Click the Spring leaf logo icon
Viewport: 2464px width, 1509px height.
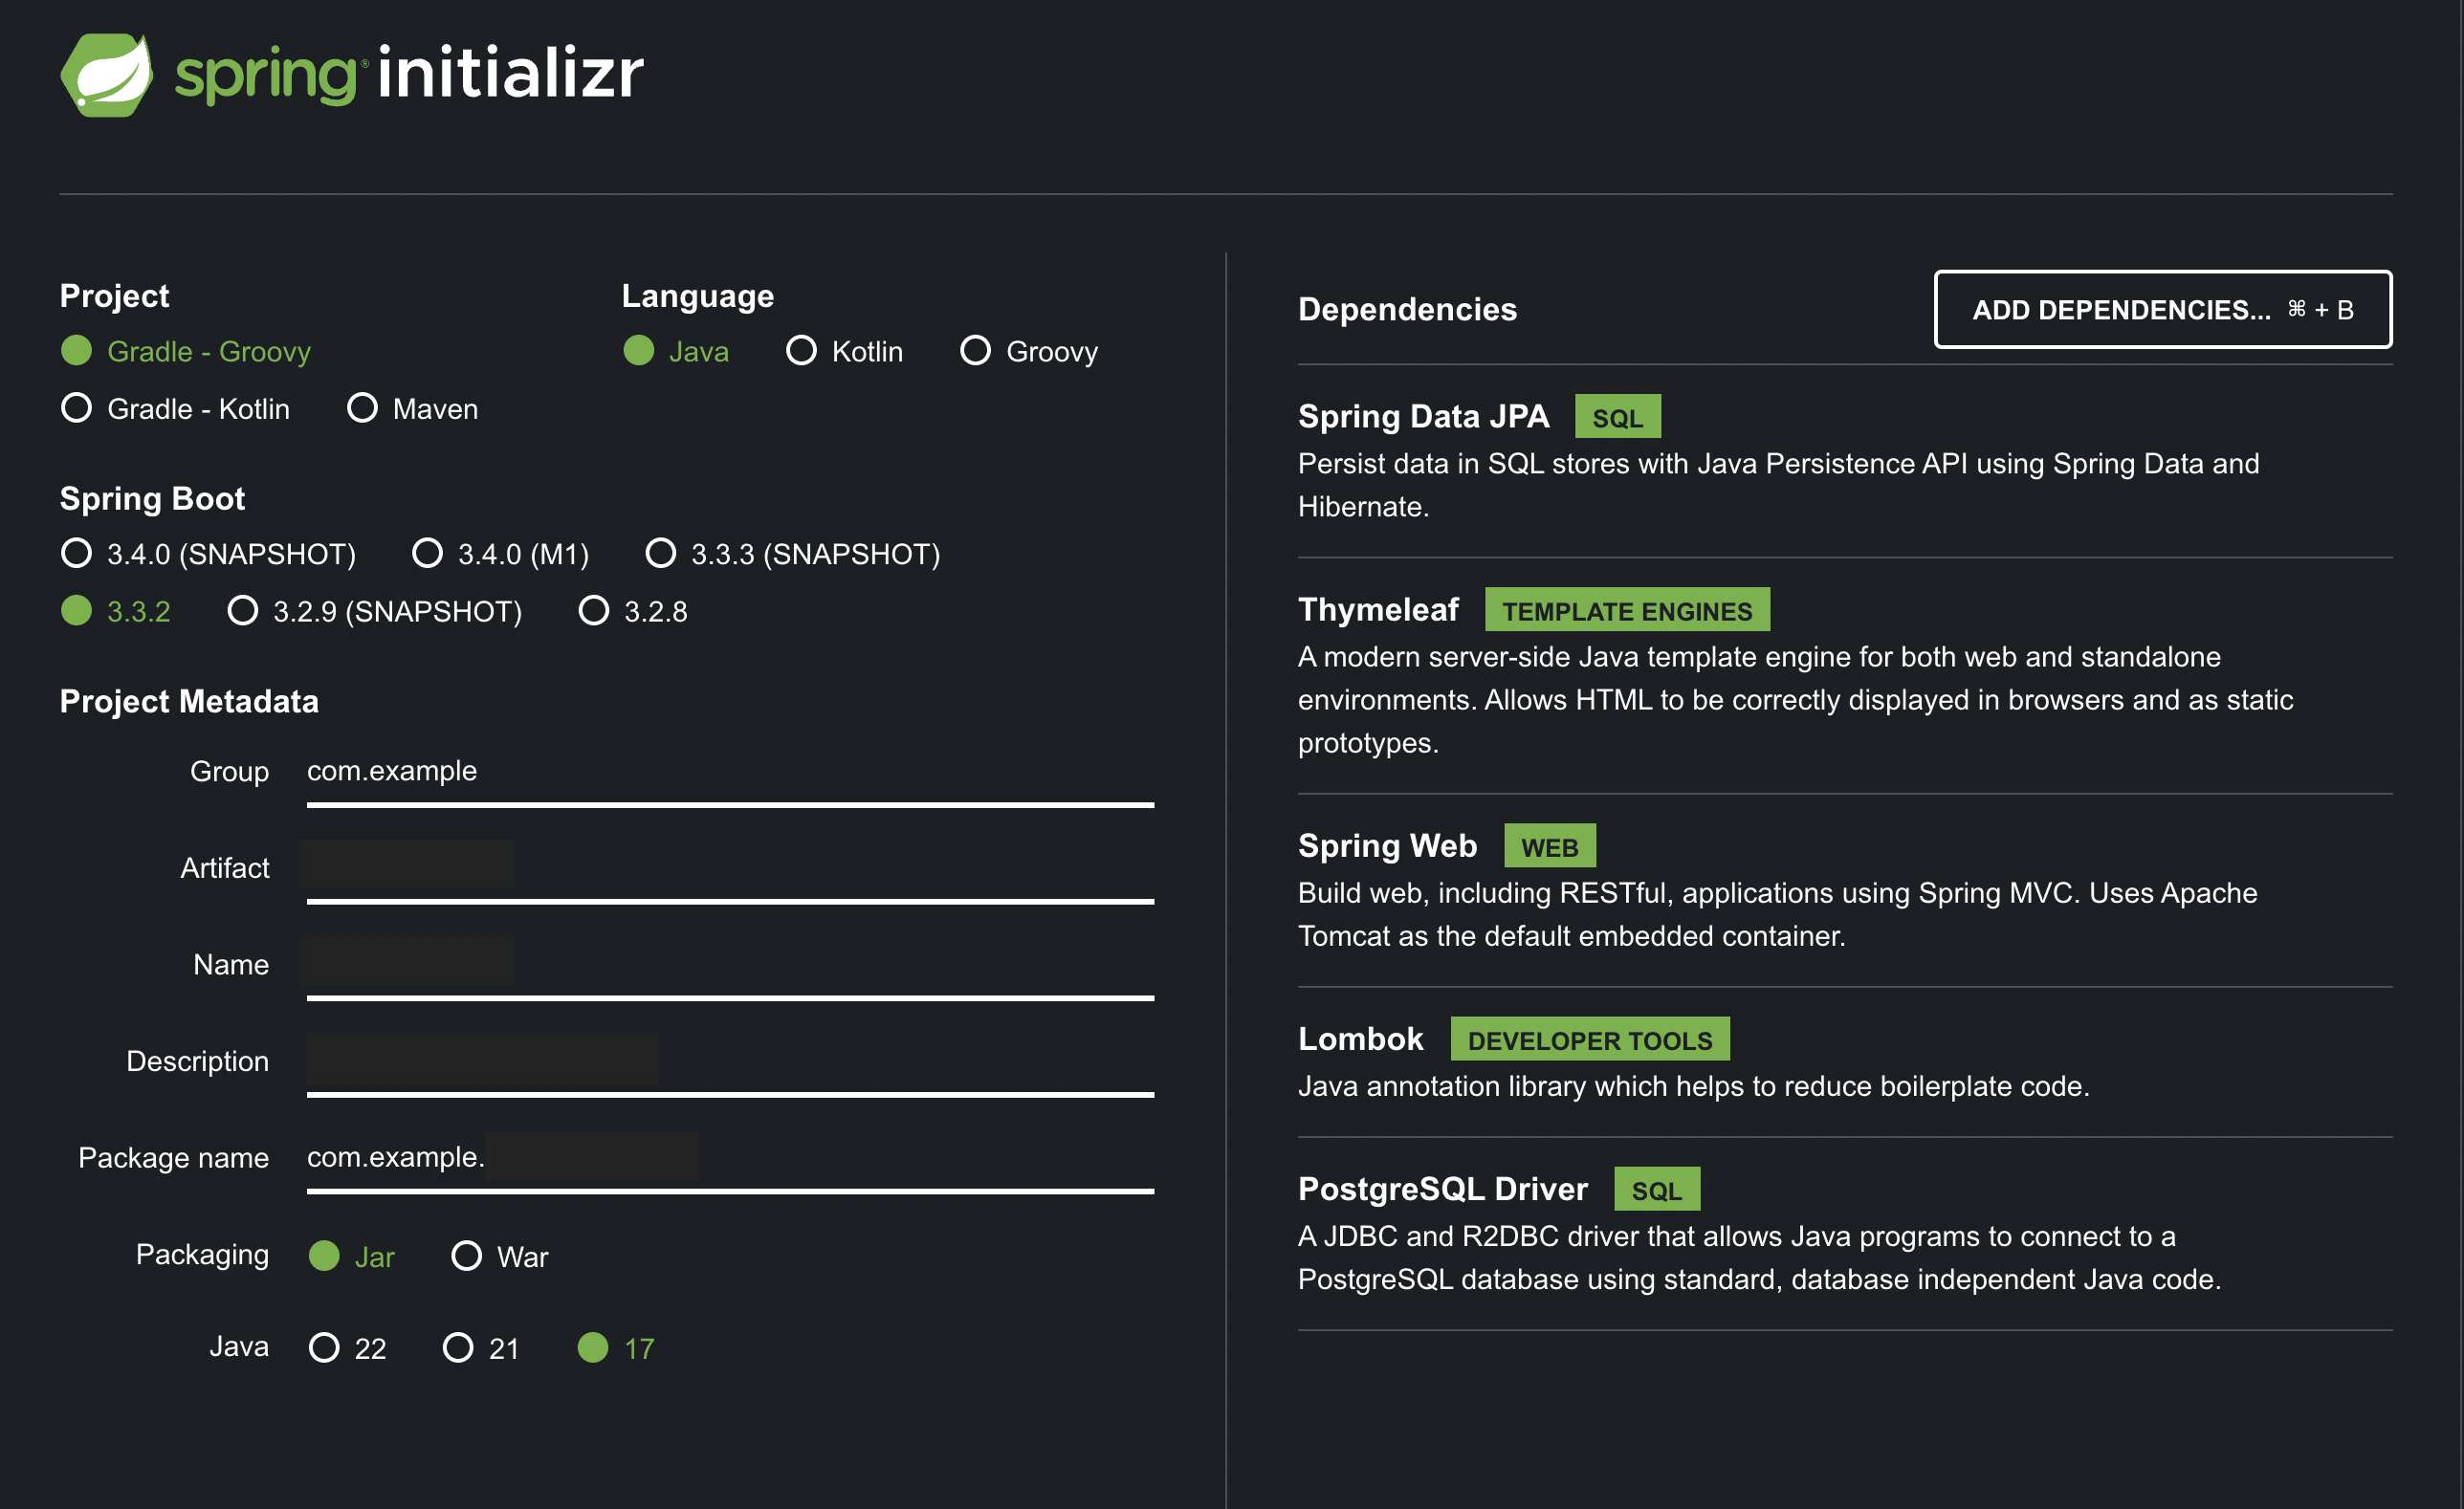coord(107,75)
